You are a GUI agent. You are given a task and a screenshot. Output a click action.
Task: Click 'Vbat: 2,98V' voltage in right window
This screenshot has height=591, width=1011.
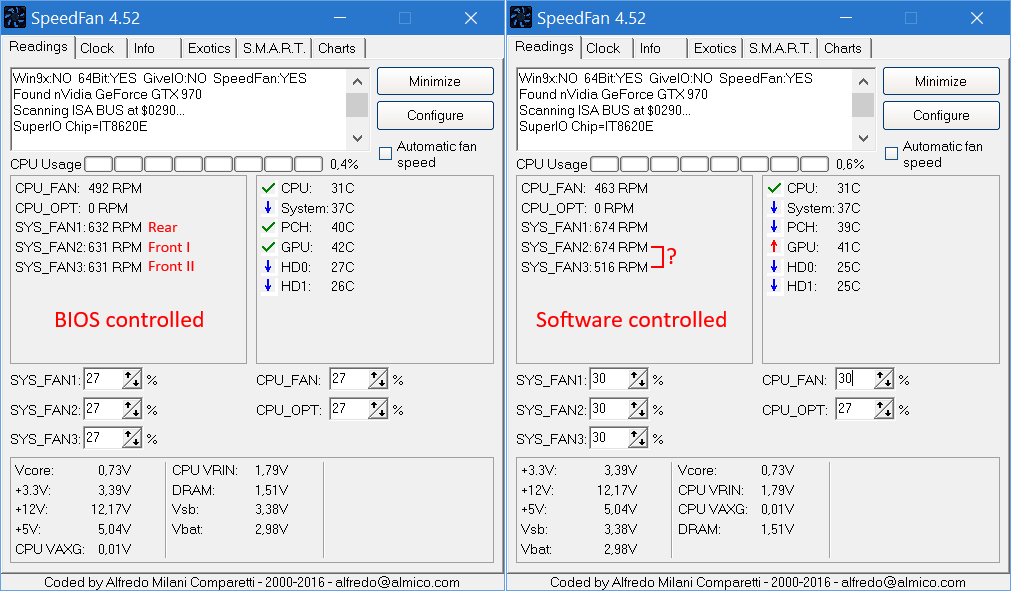pyautogui.click(x=579, y=549)
